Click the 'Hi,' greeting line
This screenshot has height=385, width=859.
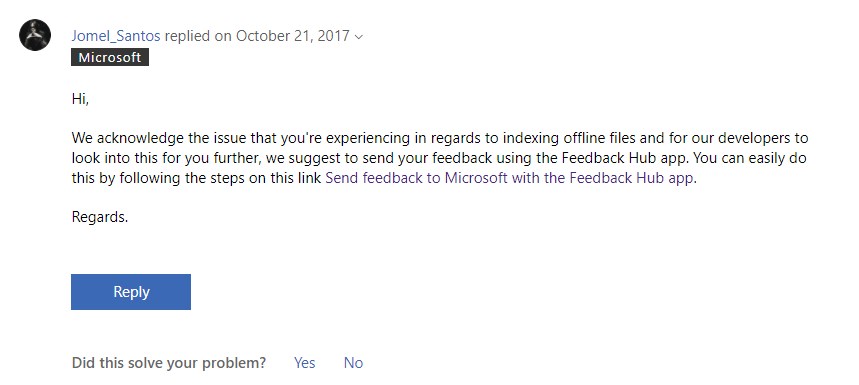[x=80, y=99]
